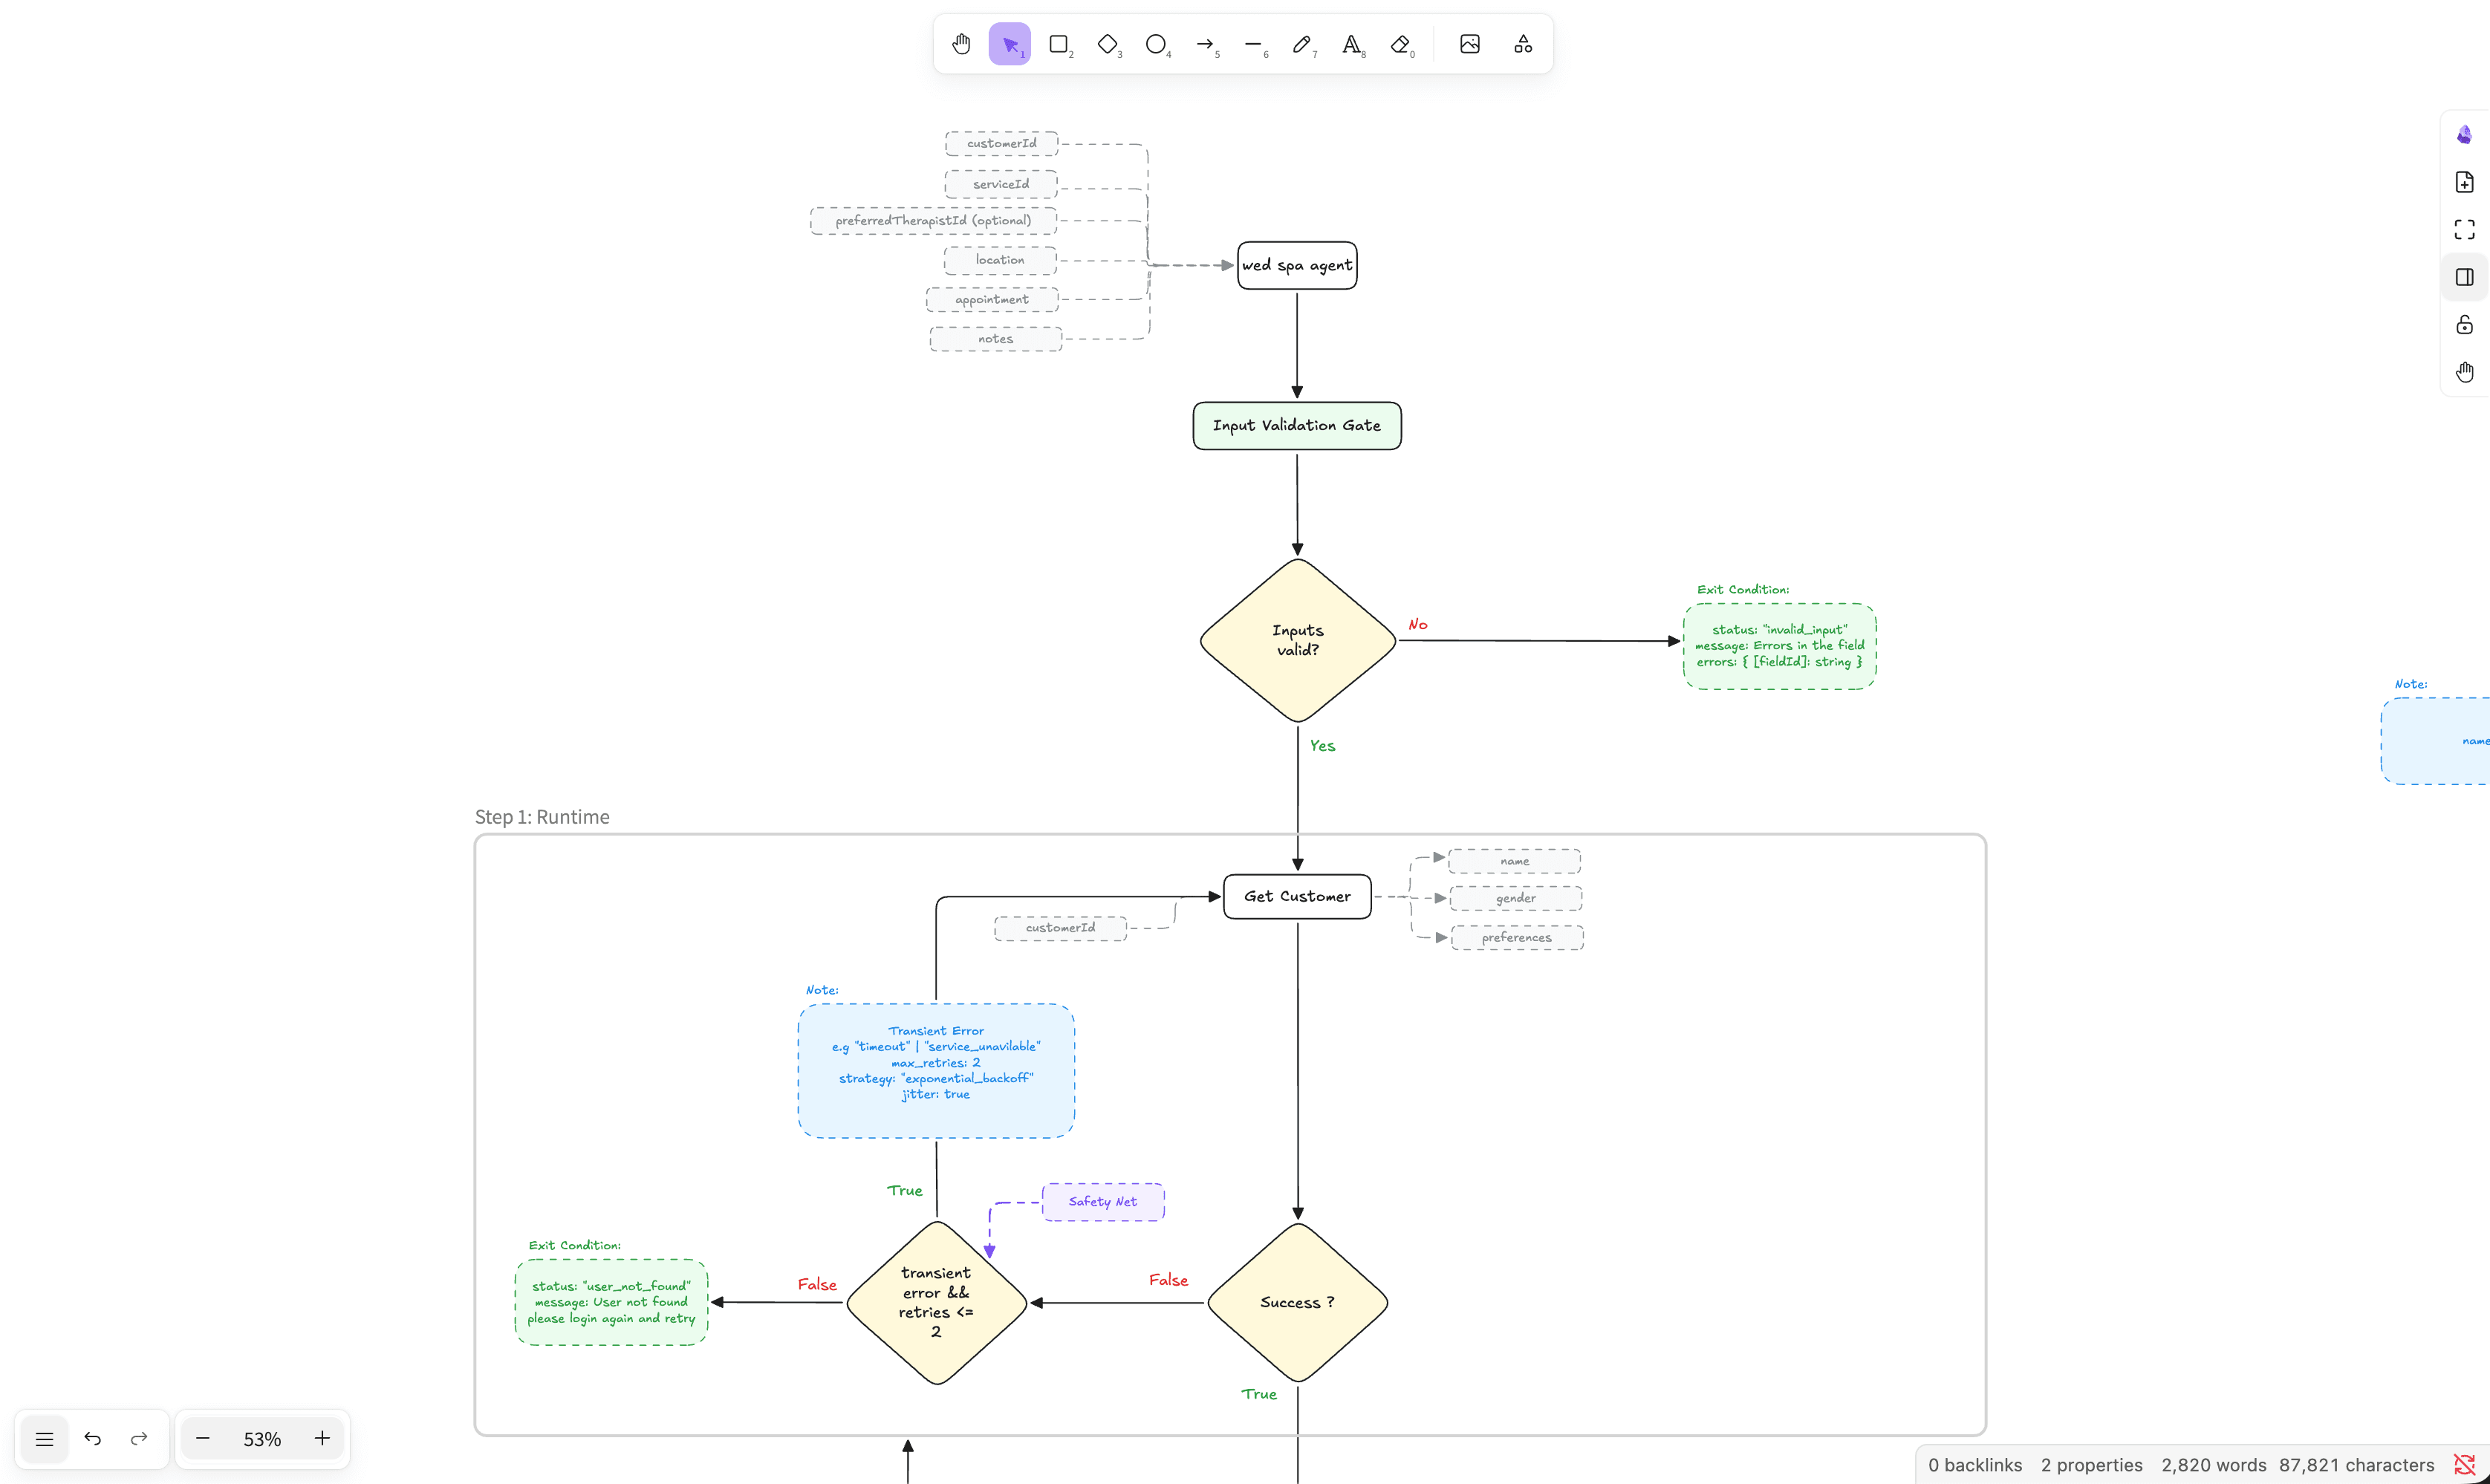Screen dimensions: 2490x1484
Task: Click '0 backlinks' in status bar
Action: (x=1975, y=1465)
